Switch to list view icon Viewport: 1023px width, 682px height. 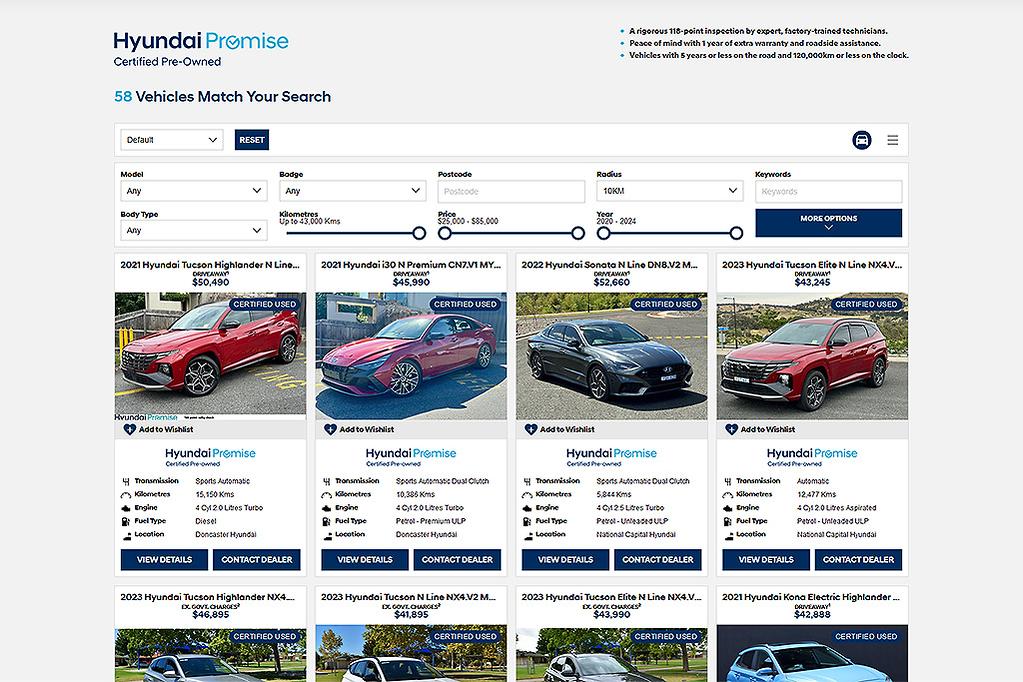(x=893, y=140)
